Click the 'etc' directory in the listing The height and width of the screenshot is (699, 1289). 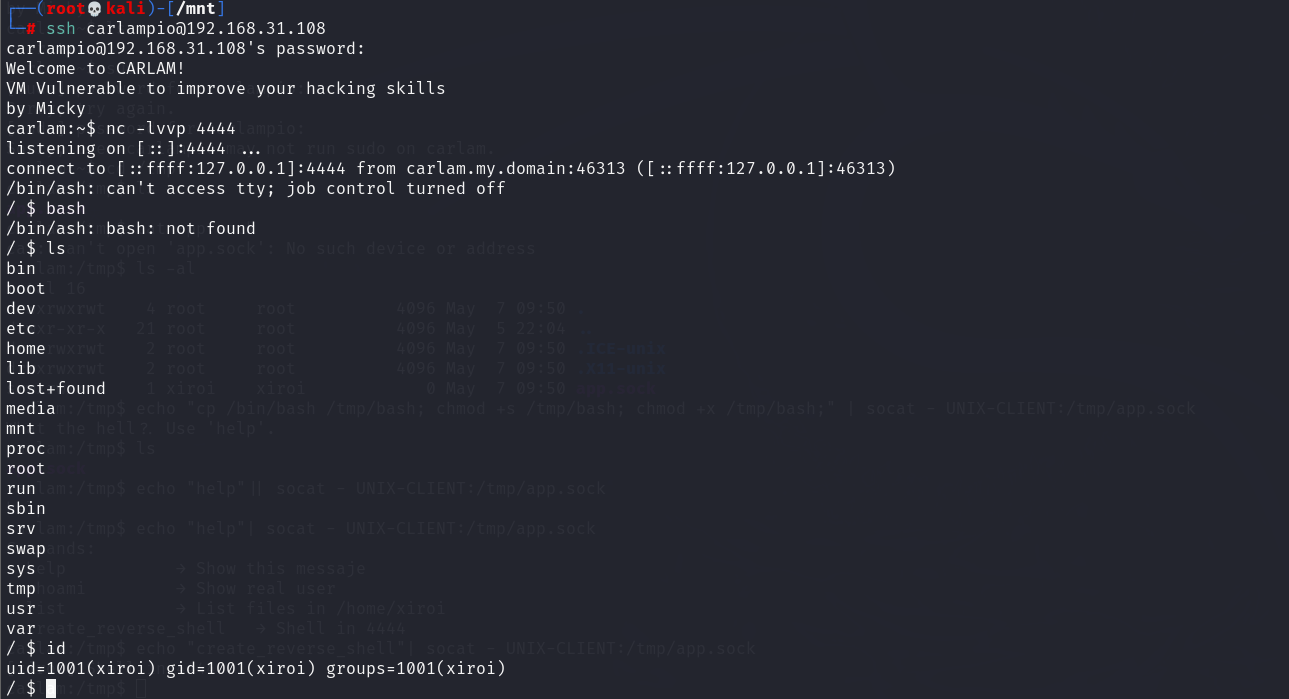coord(21,328)
